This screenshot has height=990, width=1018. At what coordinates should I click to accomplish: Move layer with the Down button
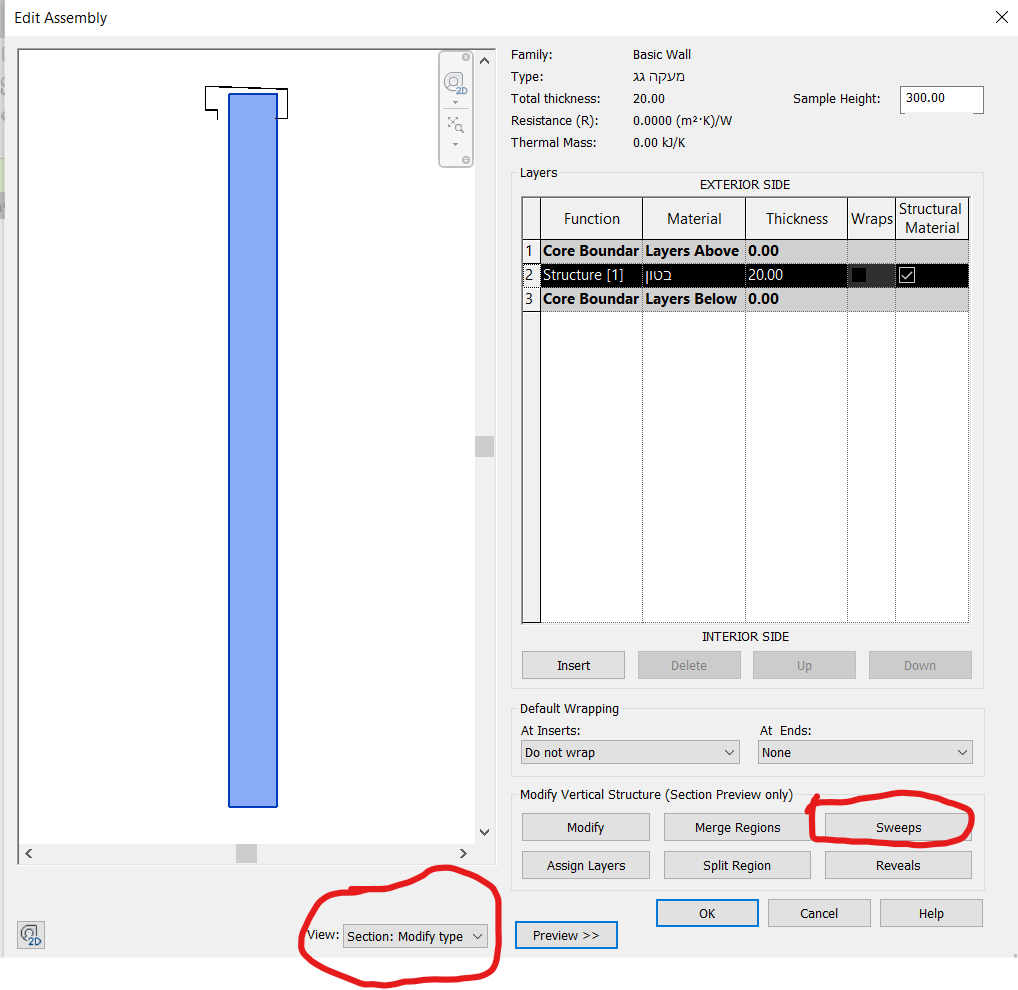(x=920, y=665)
